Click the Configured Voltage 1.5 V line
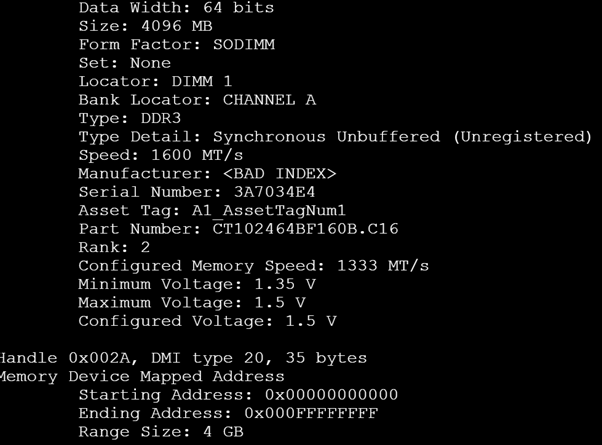Screen dimensions: 602x445 (207, 321)
